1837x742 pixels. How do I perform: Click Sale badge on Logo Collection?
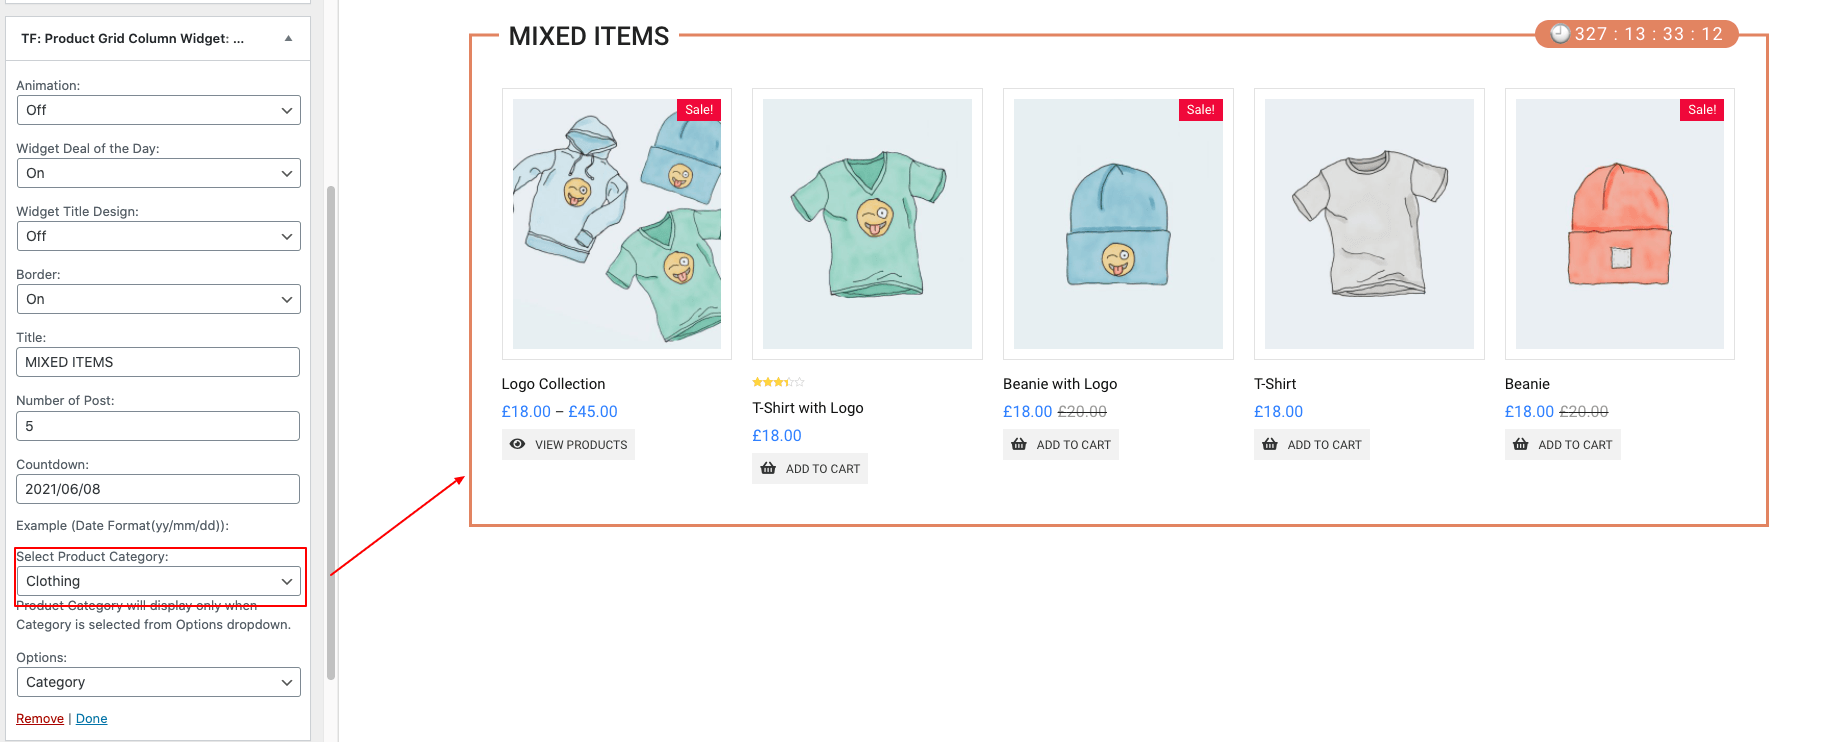pos(699,110)
